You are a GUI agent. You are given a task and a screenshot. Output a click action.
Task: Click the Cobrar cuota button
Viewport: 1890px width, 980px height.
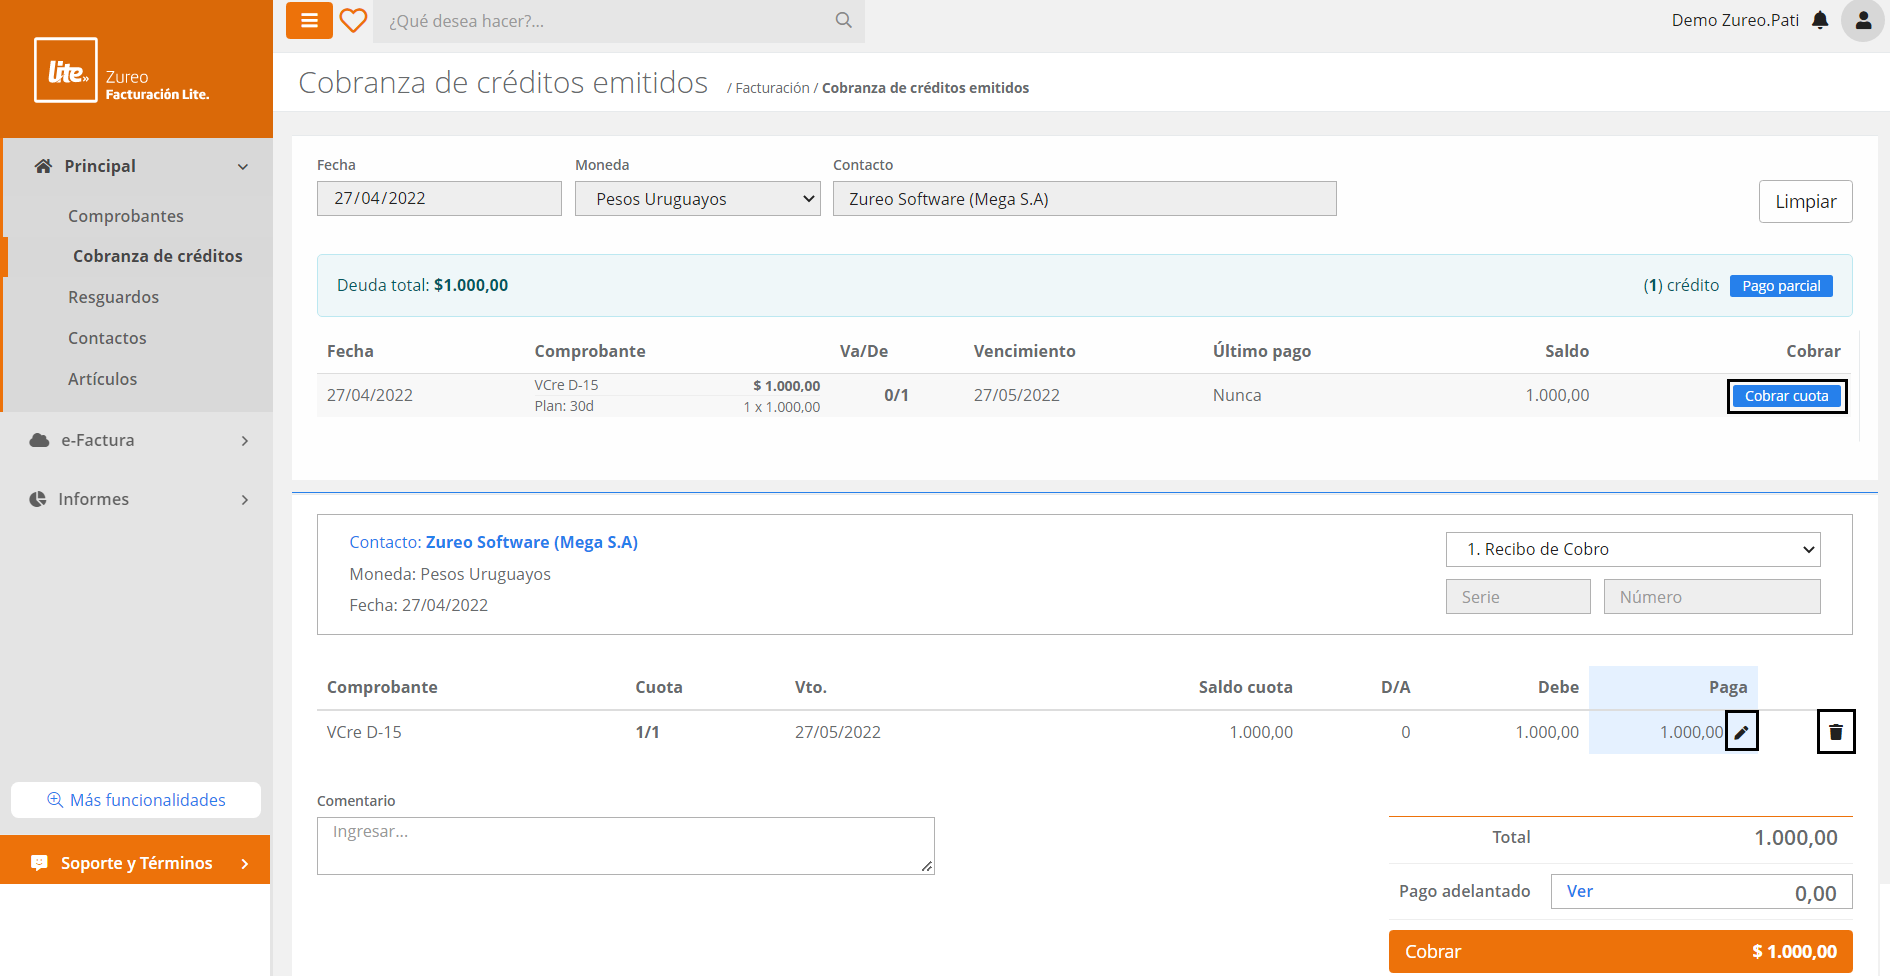1786,396
